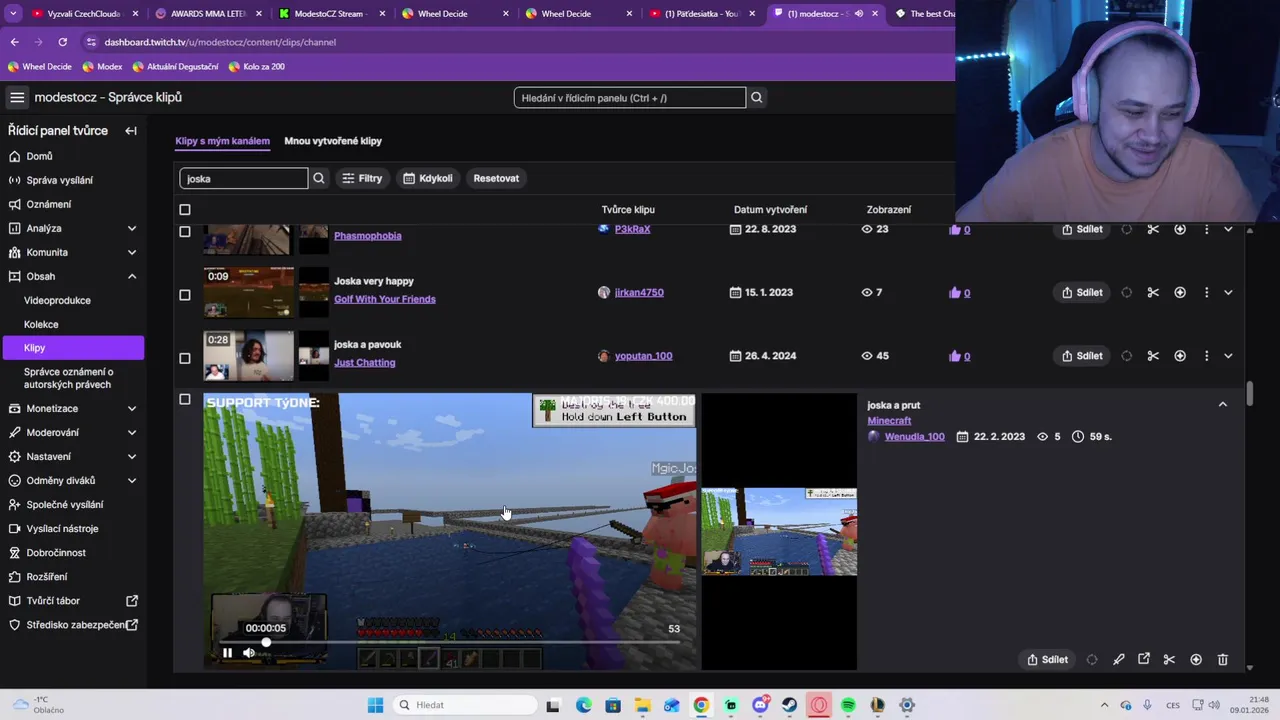Image resolution: width=1280 pixels, height=720 pixels.
Task: Click the star icon for Joska very happy
Action: [x=1180, y=292]
